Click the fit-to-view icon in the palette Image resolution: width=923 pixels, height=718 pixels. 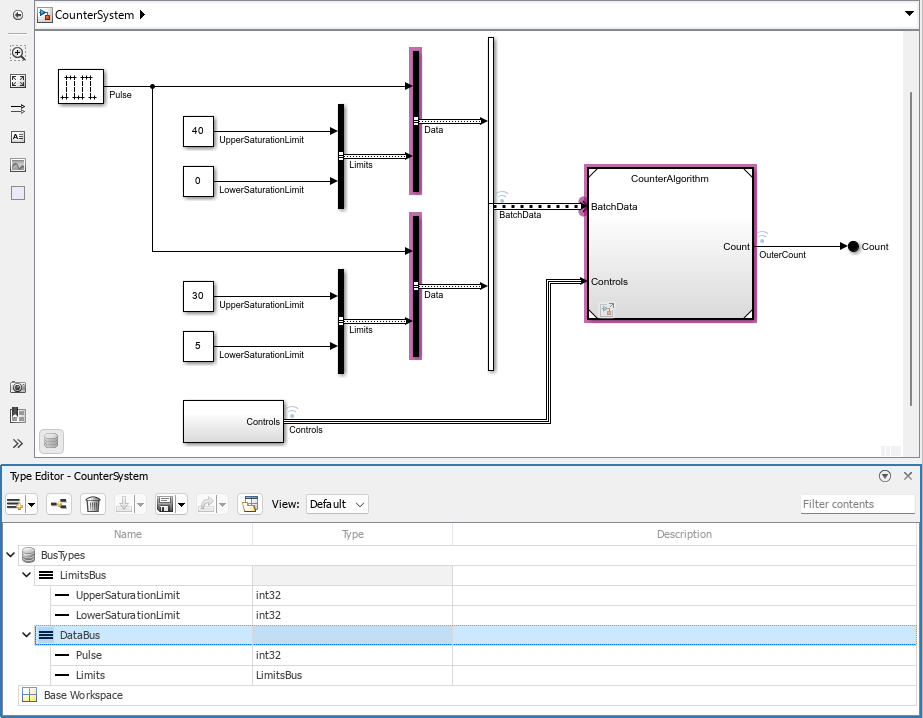tap(16, 81)
